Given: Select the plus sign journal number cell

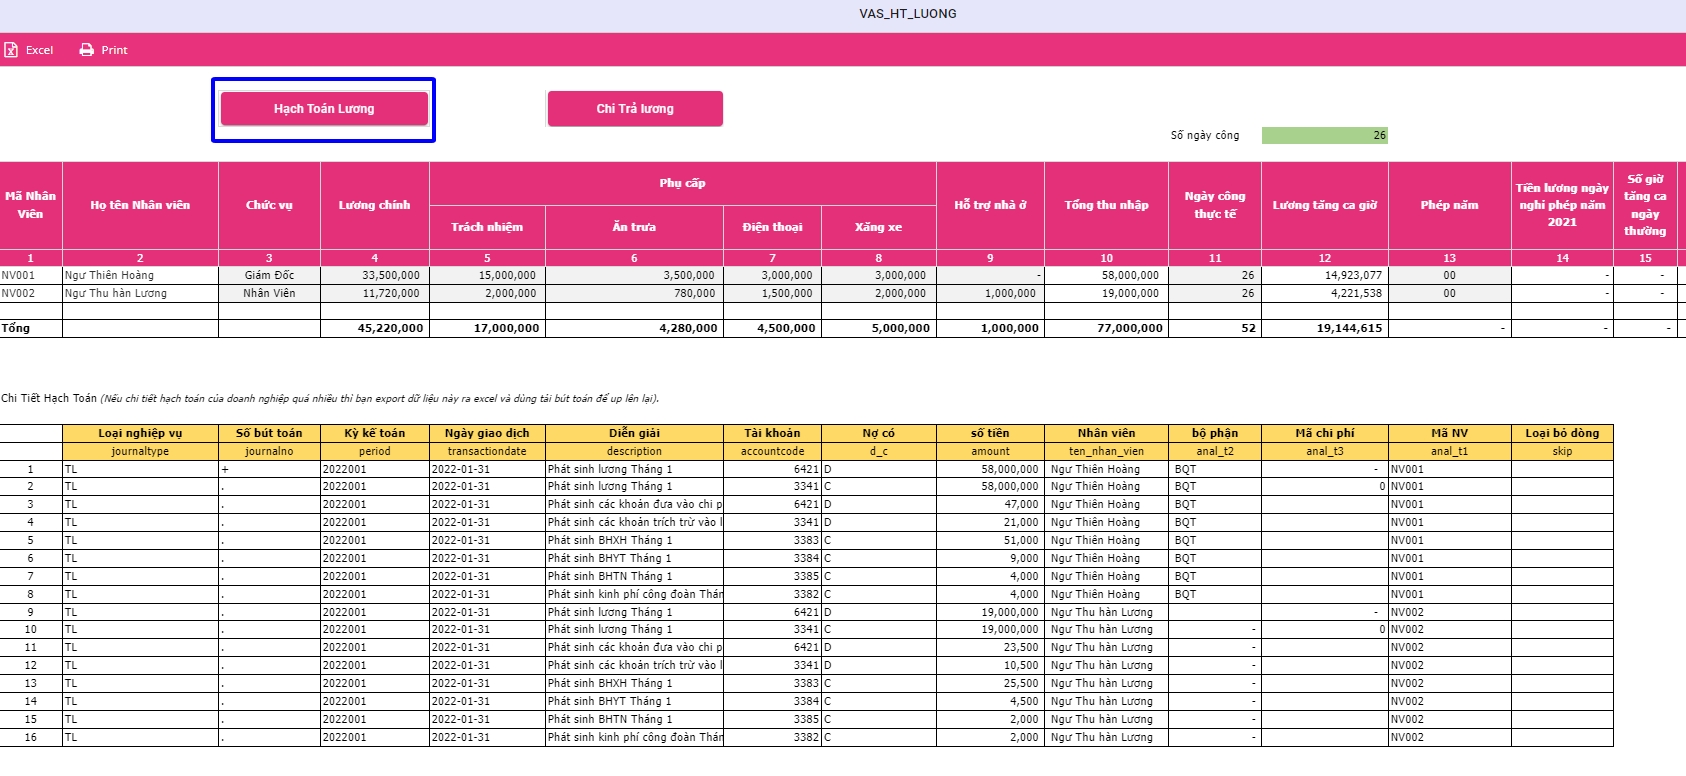Looking at the screenshot, I should coord(269,469).
